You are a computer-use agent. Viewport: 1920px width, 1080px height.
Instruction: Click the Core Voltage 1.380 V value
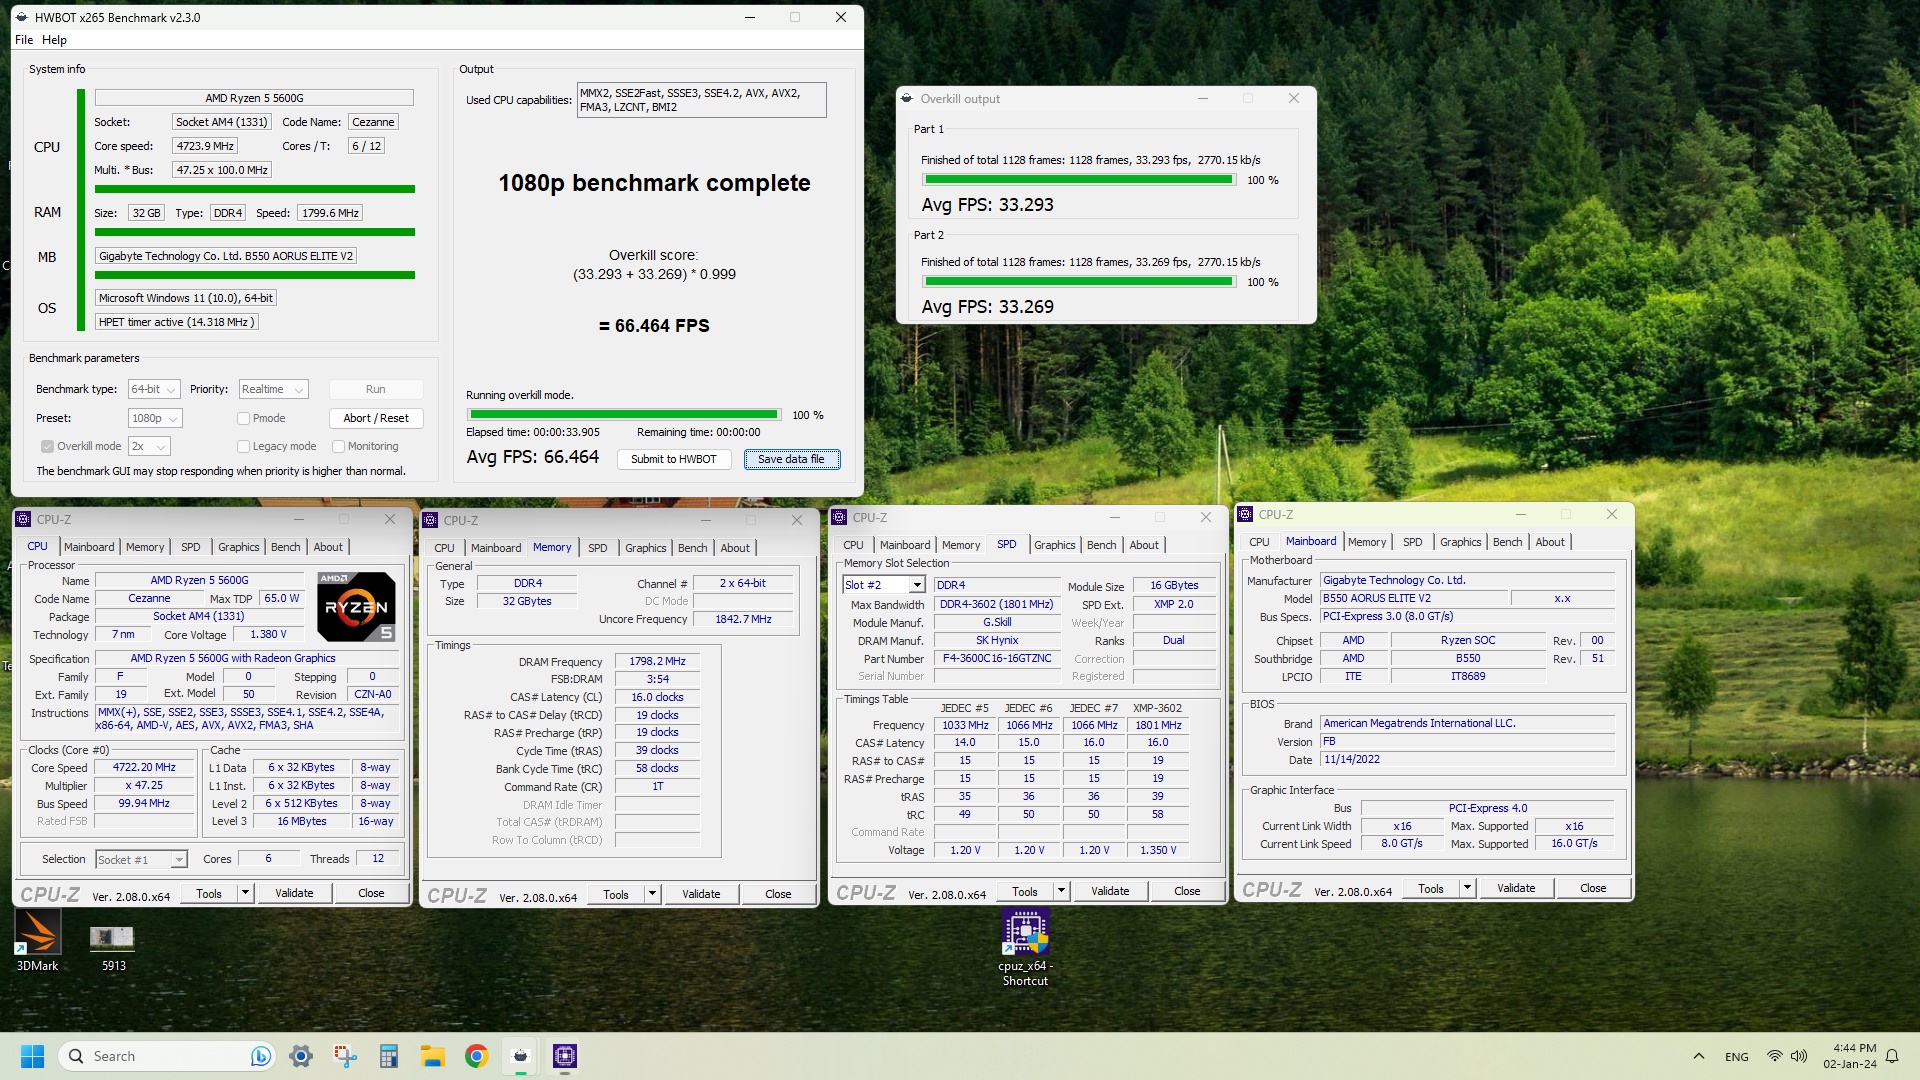[268, 635]
